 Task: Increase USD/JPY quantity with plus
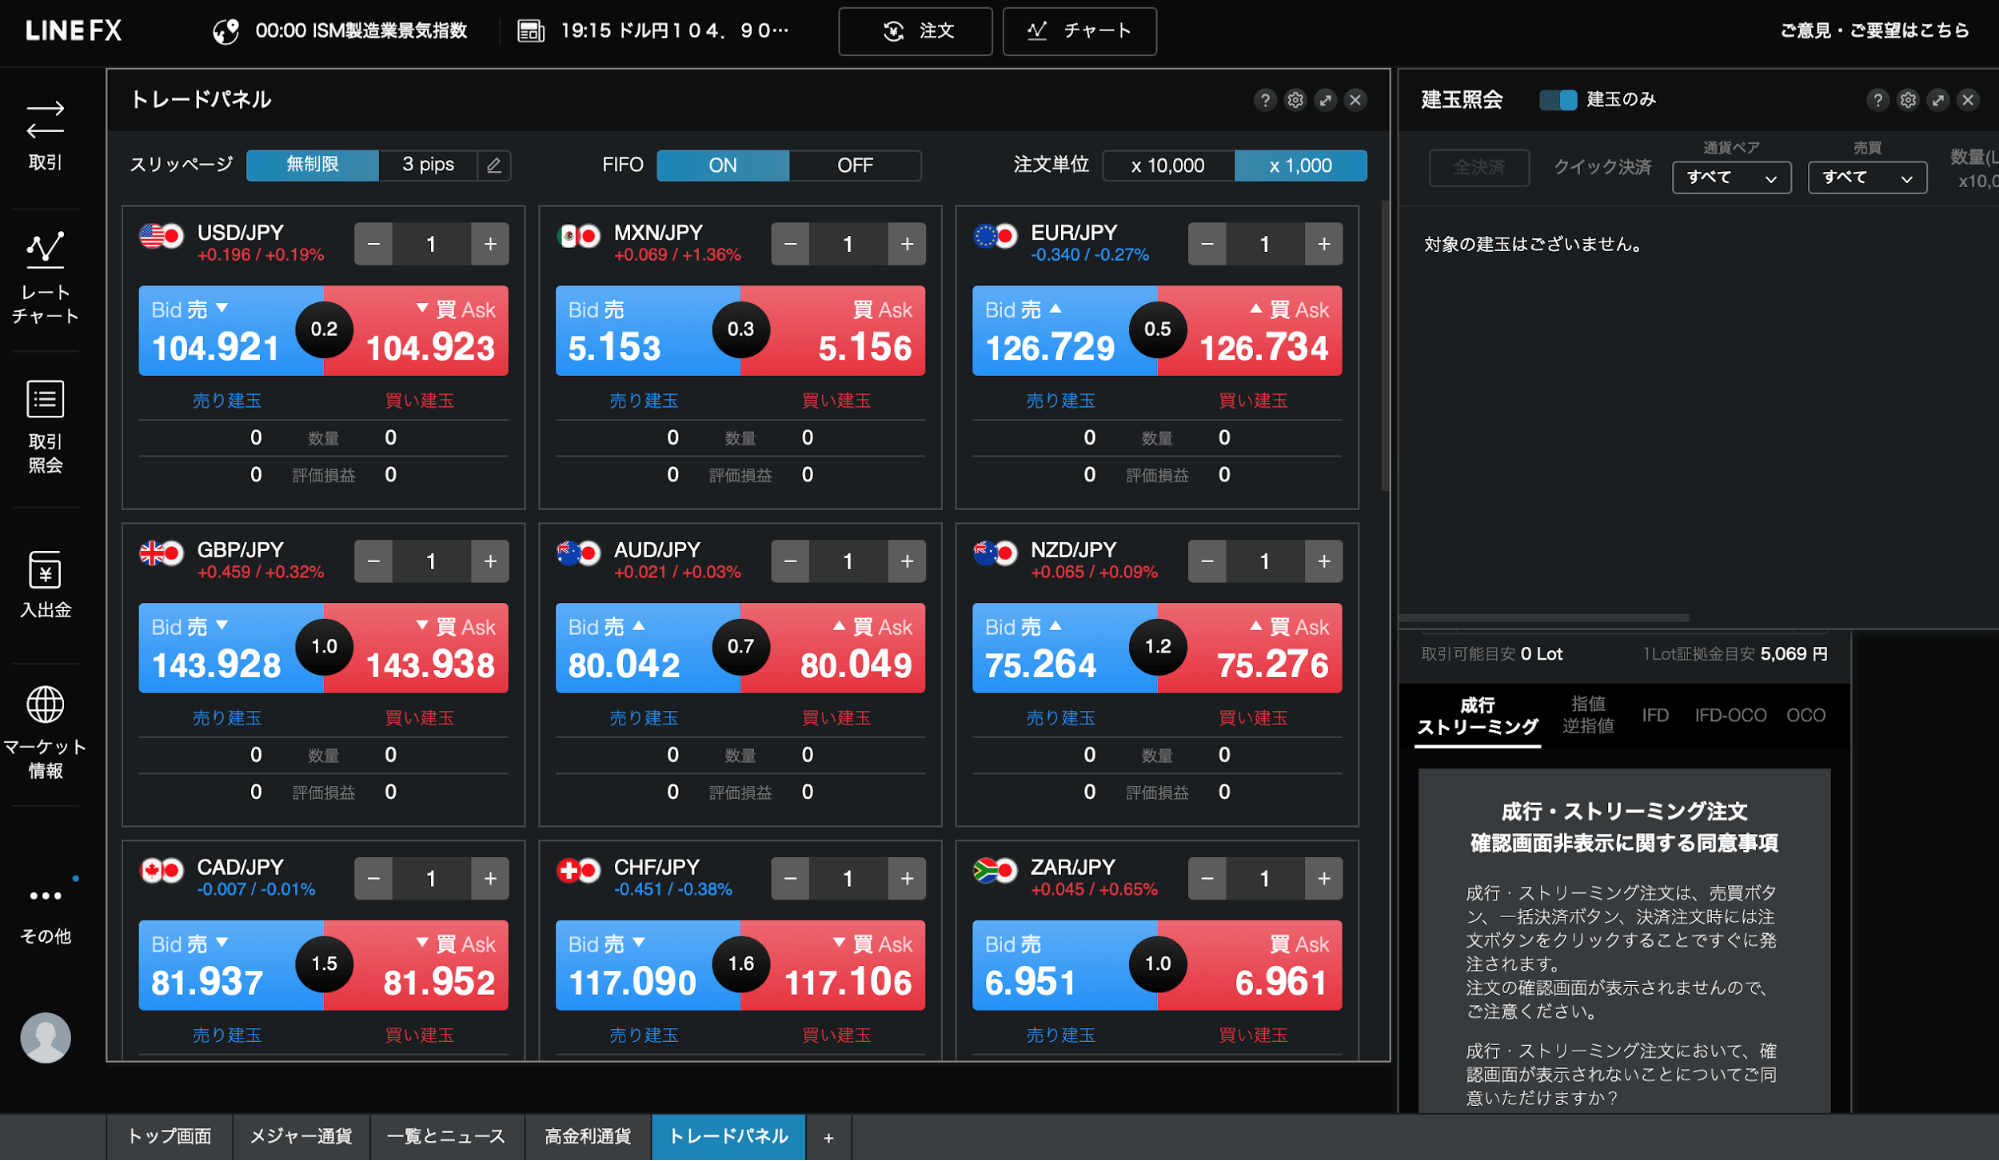pos(490,244)
